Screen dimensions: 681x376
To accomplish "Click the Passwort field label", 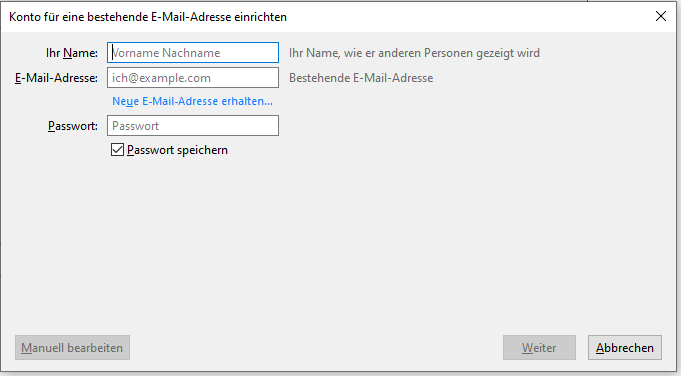I will point(73,126).
